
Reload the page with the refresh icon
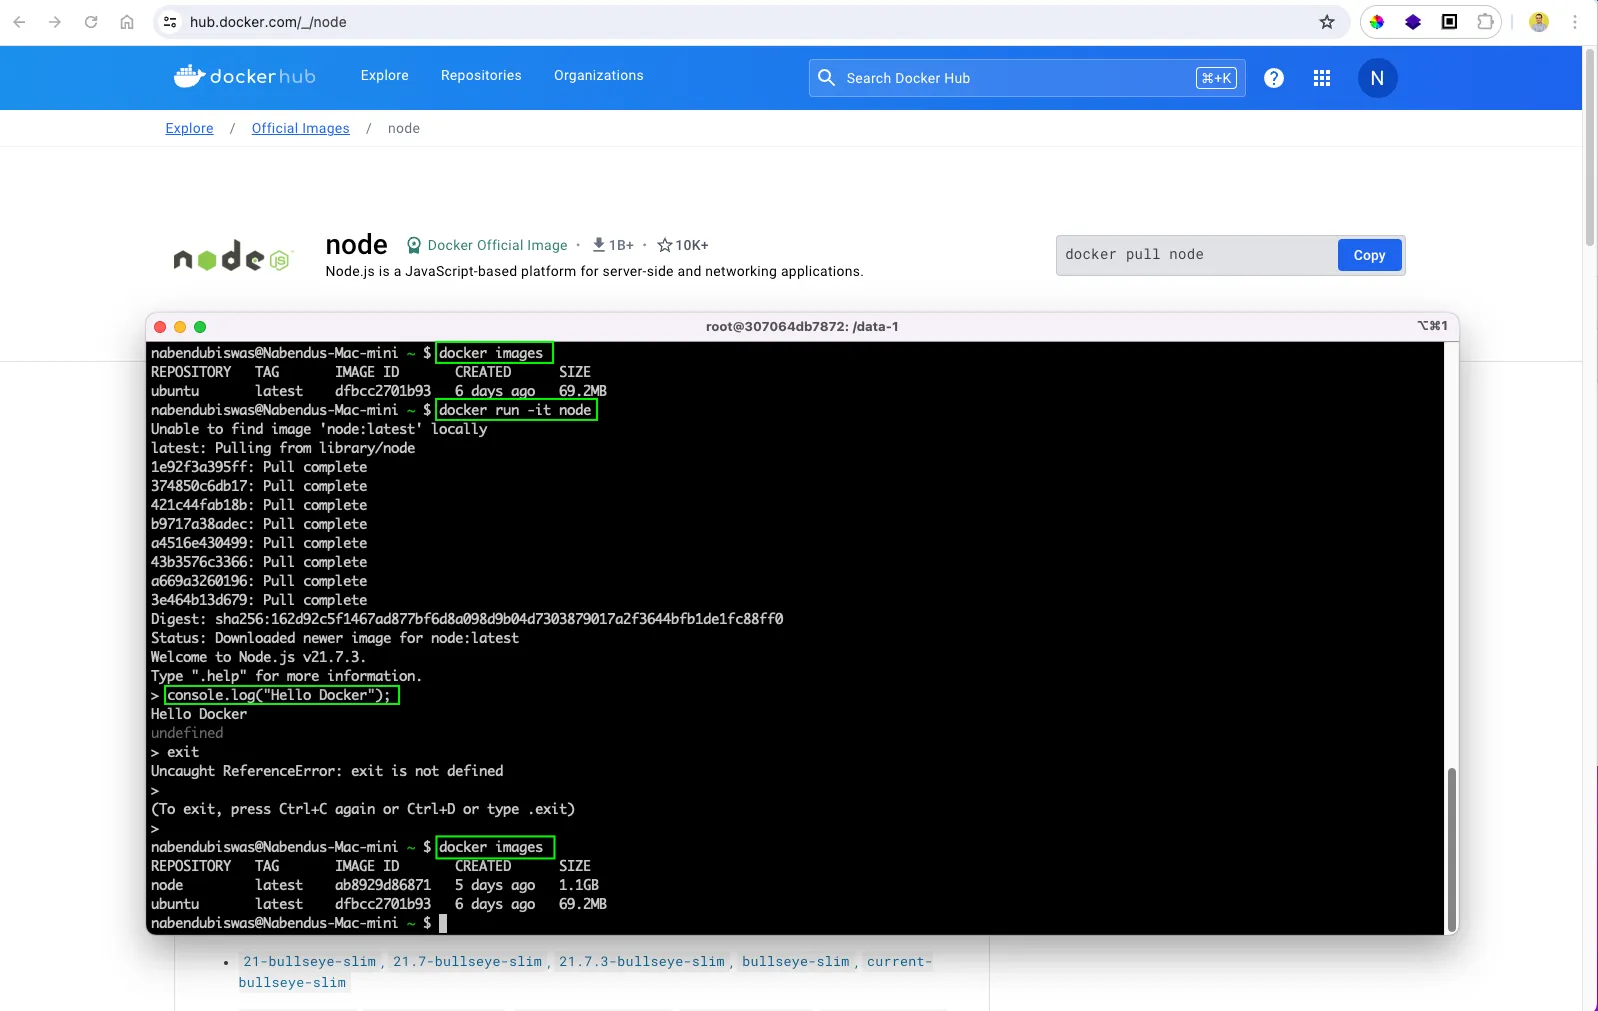(91, 22)
